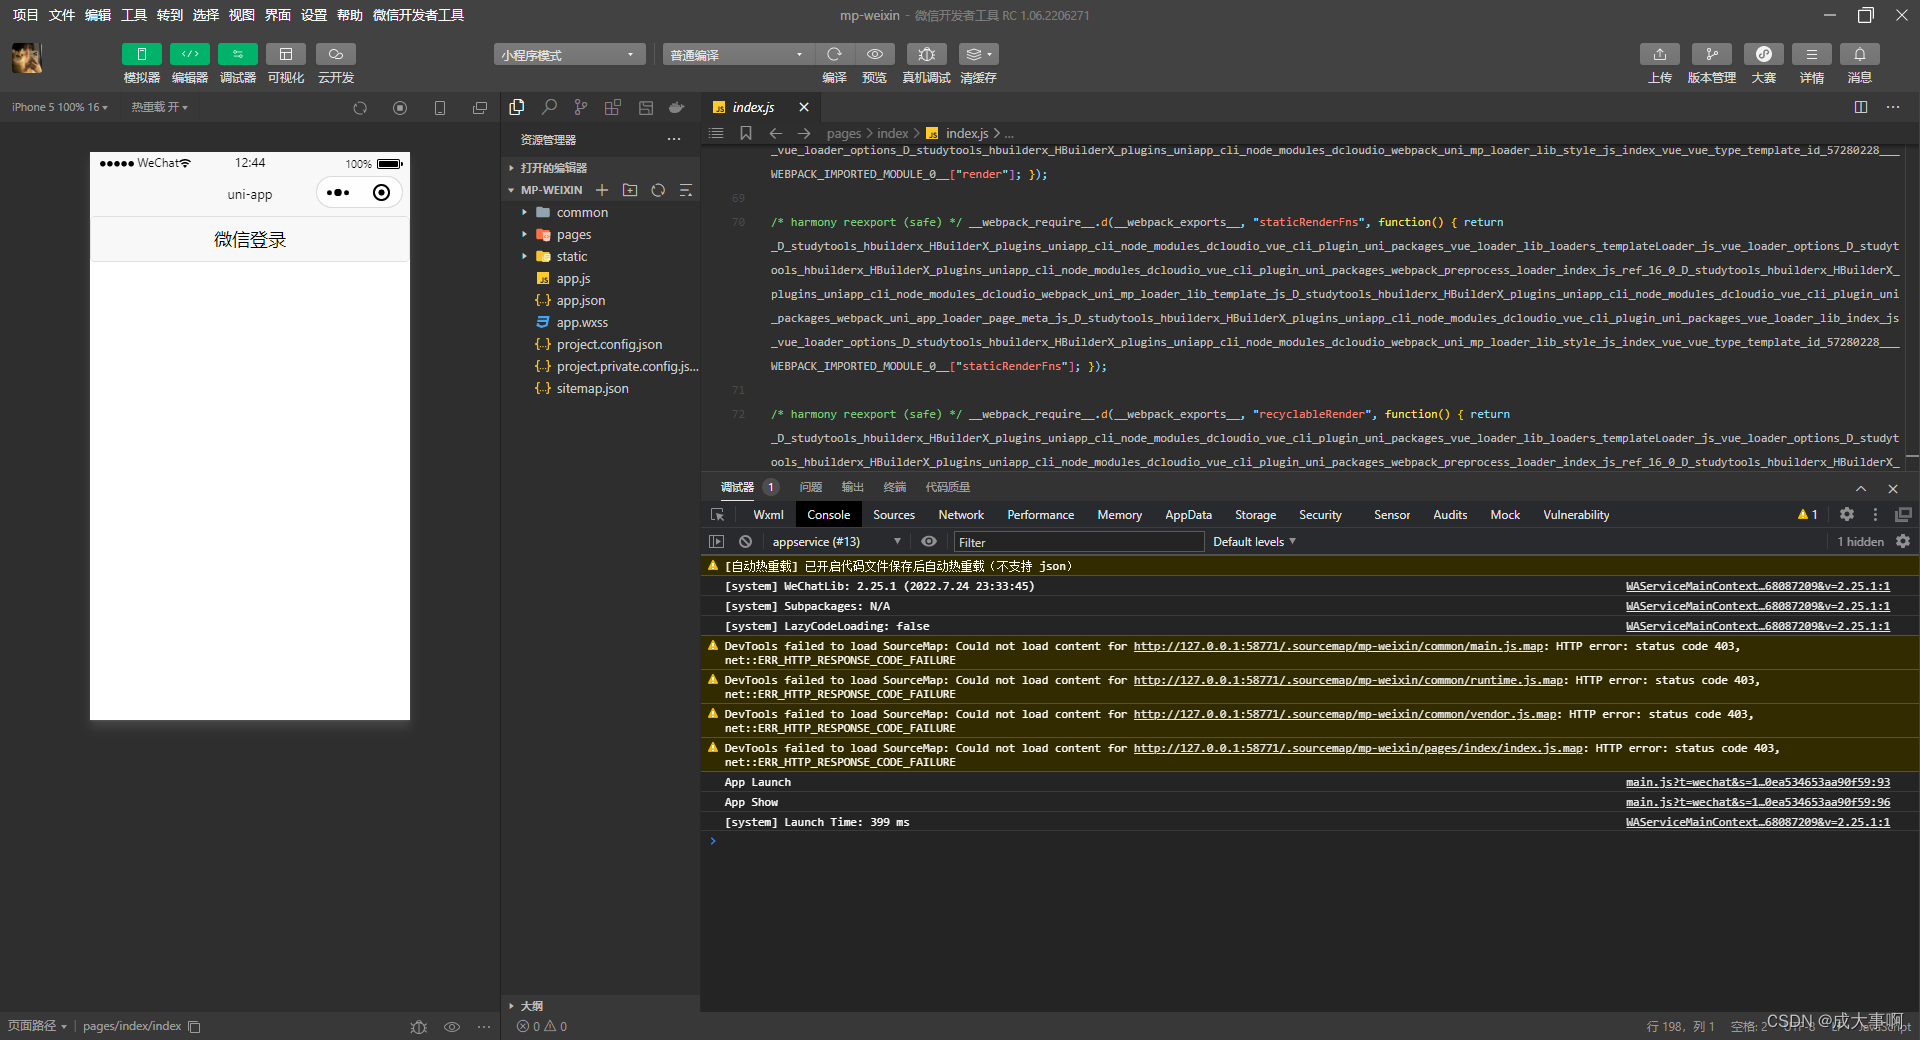Toggle the 调试器 debugger panel button
Image resolution: width=1920 pixels, height=1040 pixels.
coord(237,54)
